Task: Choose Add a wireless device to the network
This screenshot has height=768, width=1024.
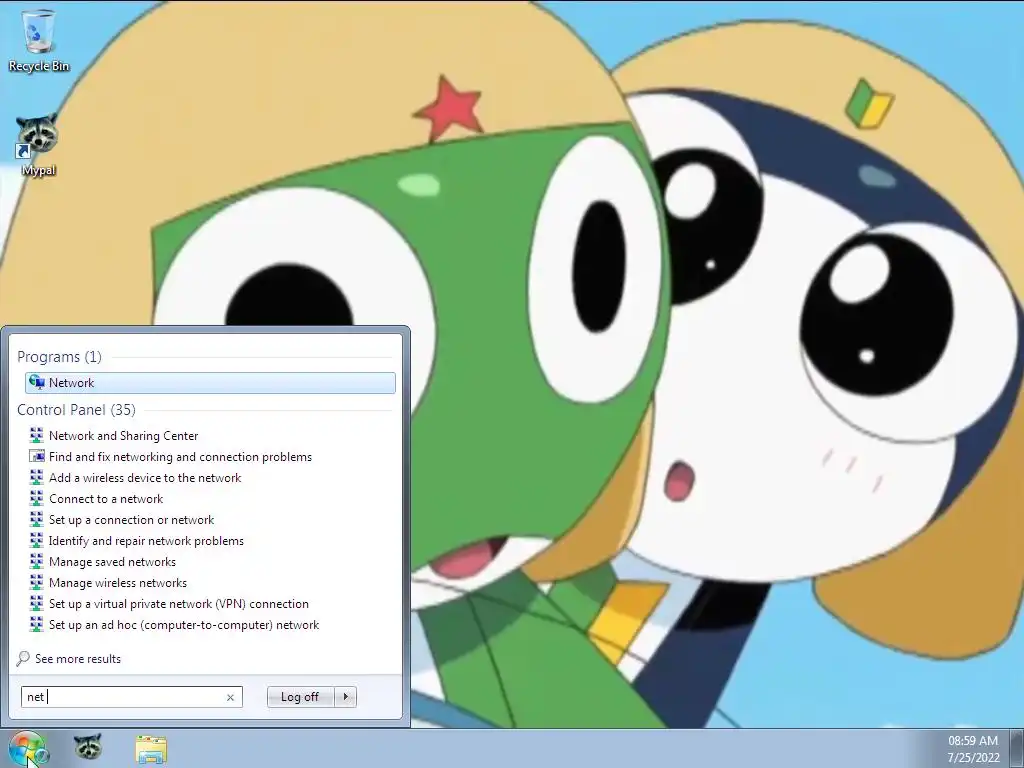Action: (145, 477)
